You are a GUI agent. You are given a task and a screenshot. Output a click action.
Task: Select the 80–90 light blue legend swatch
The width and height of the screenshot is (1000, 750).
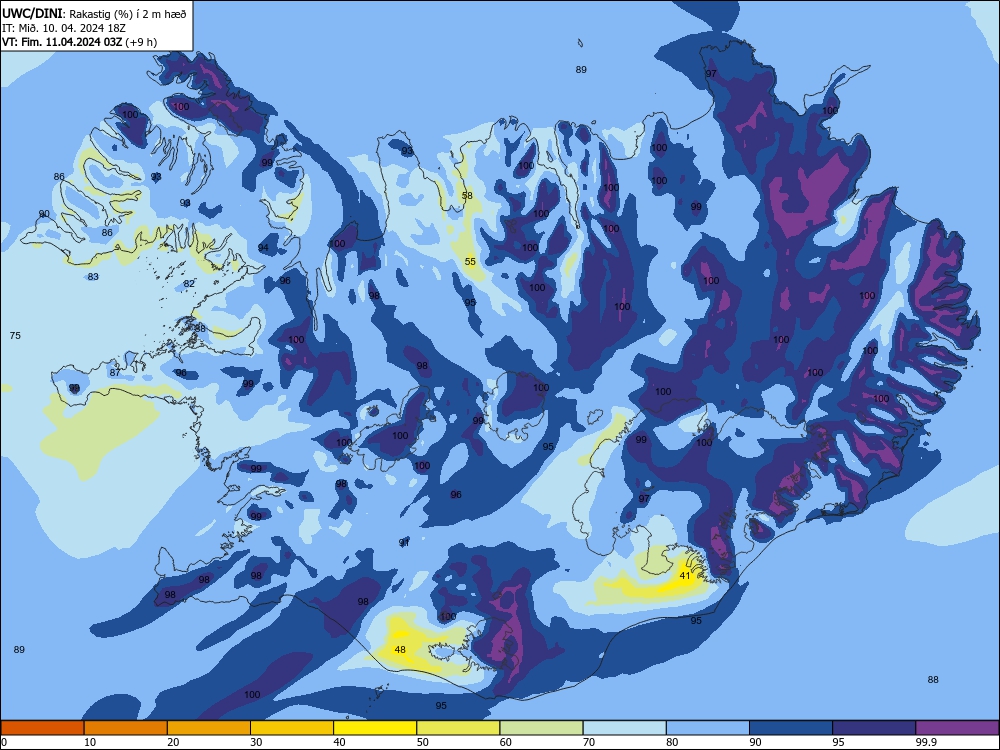click(x=708, y=728)
